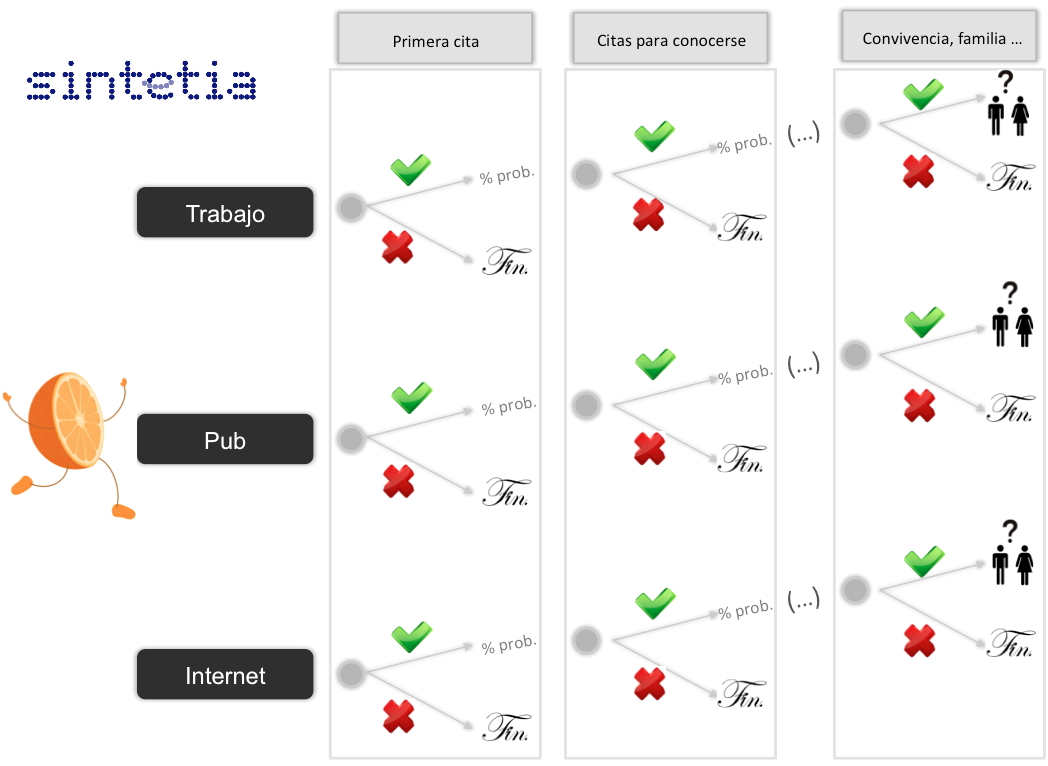Click the couple icon in the top Convivencia row
The width and height of the screenshot is (1048, 766).
pos(1009,104)
